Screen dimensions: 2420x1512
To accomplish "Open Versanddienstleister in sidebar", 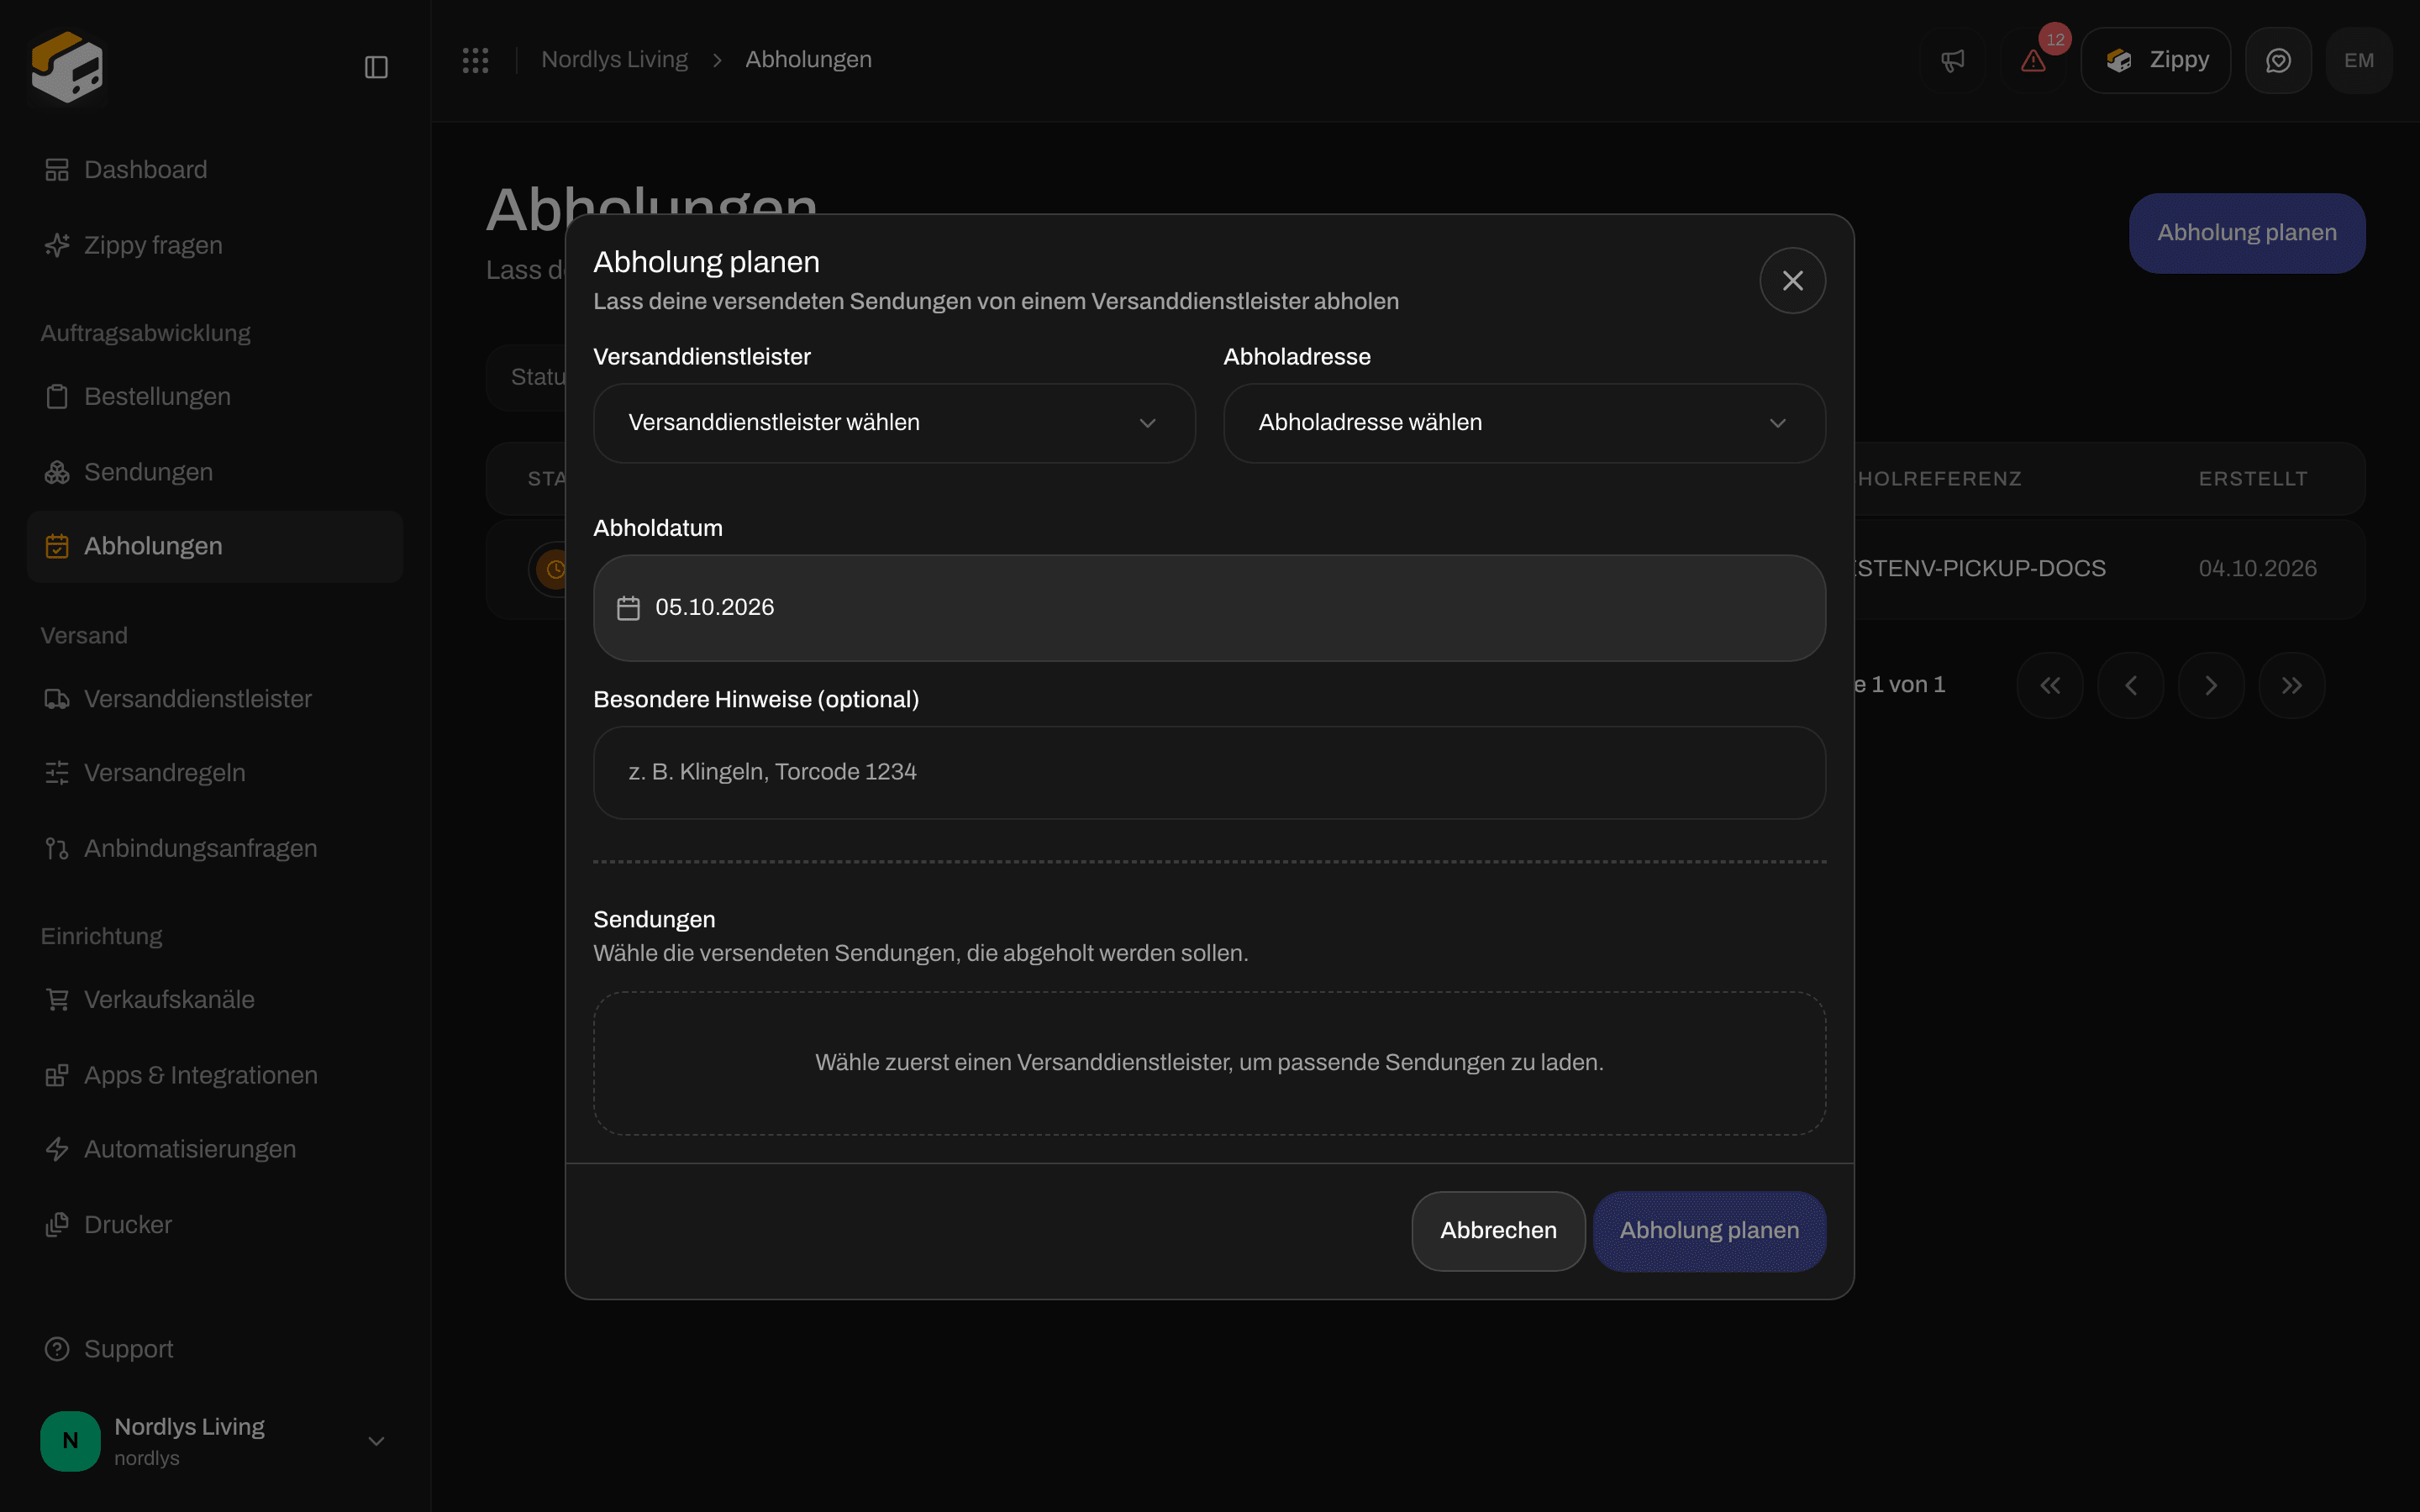I will 215,699.
